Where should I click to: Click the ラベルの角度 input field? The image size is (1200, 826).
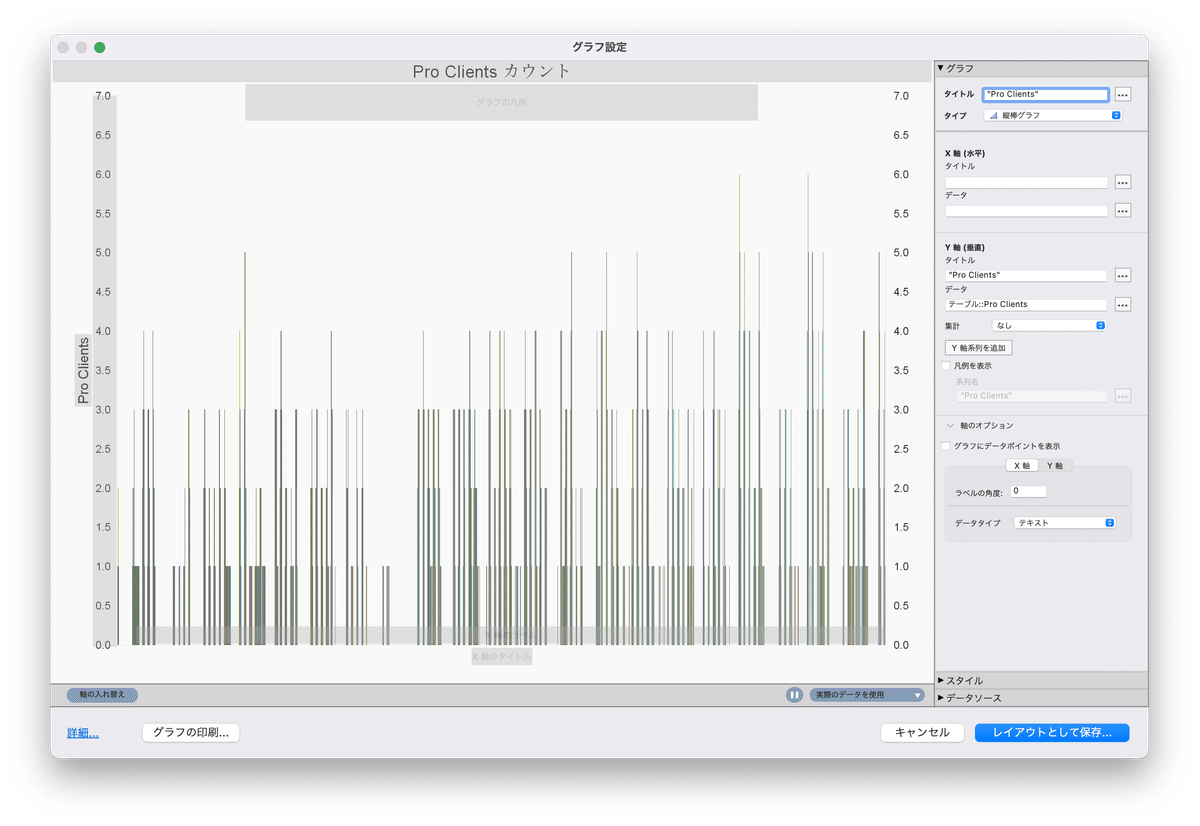(x=1030, y=491)
